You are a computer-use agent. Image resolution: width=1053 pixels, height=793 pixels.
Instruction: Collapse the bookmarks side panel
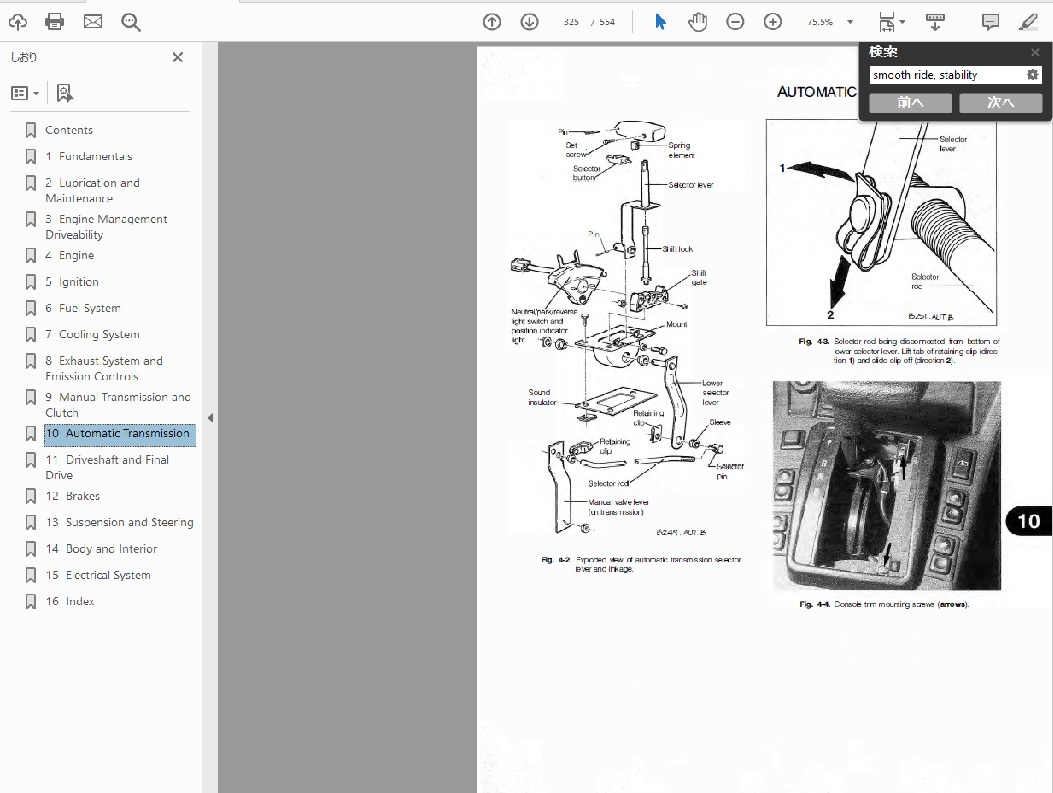[210, 417]
